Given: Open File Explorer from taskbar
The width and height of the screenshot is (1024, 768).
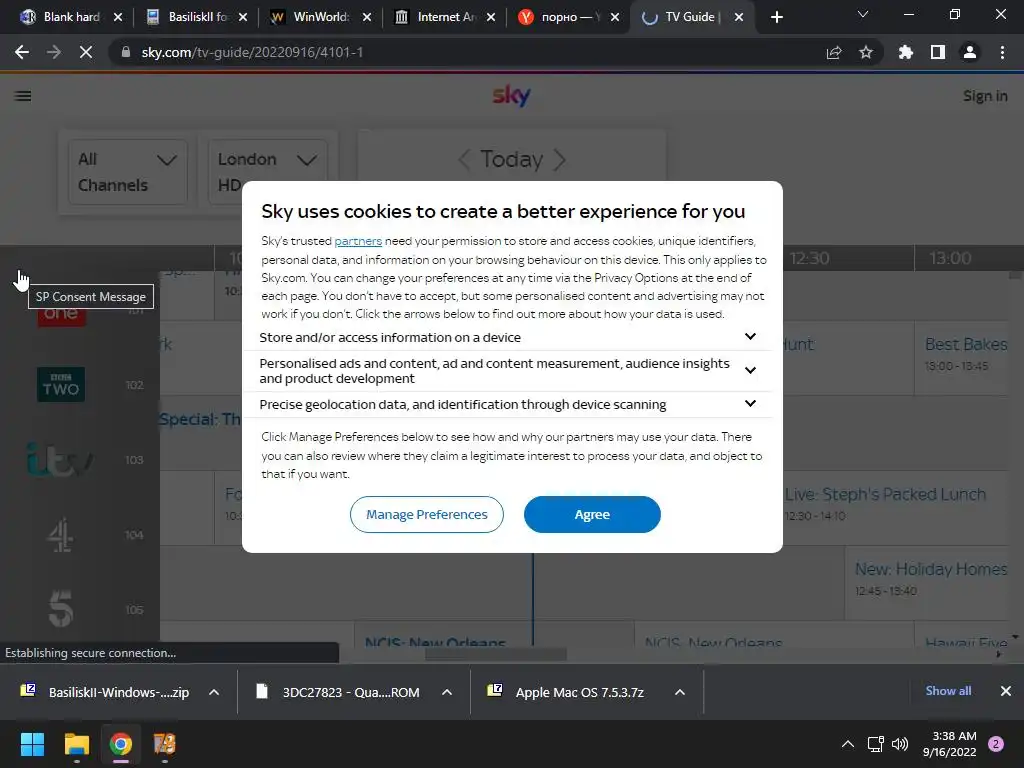Looking at the screenshot, I should pyautogui.click(x=76, y=744).
